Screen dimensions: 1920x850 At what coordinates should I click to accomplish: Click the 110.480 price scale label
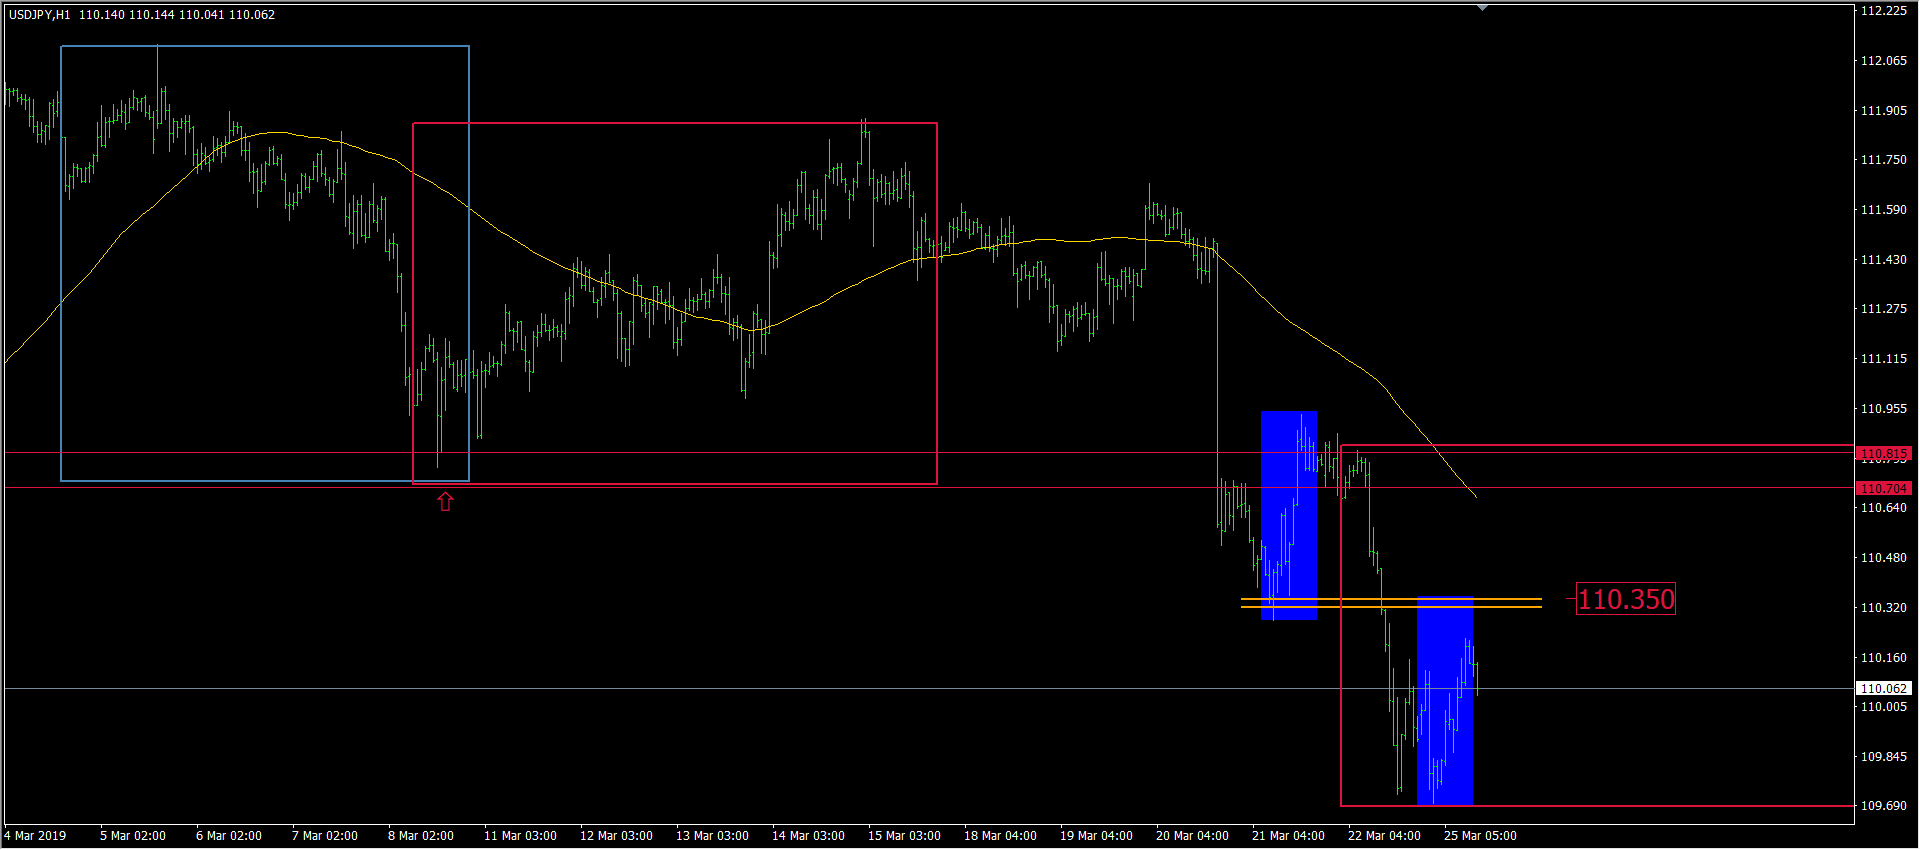(x=1883, y=558)
